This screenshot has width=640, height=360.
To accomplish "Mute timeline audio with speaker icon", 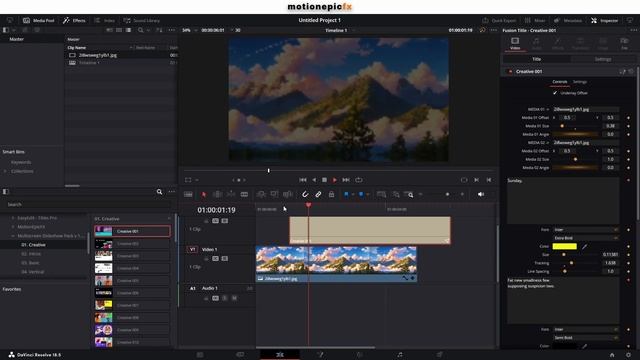I will coord(481,194).
